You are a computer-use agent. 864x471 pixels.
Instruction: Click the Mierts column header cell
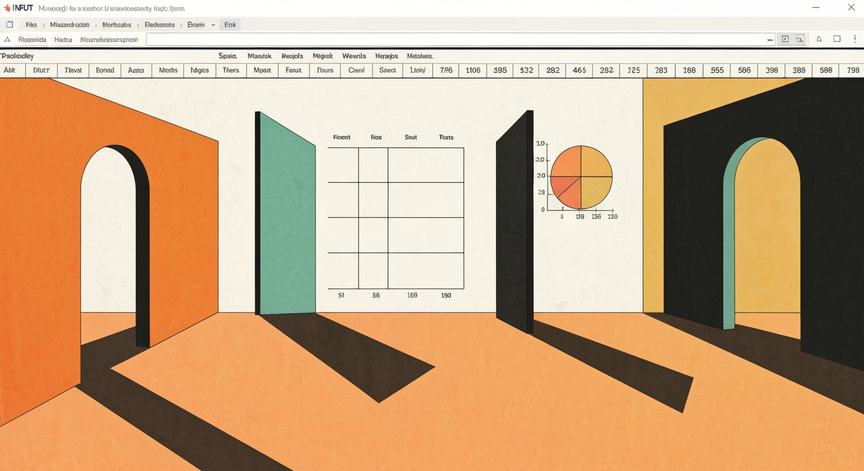168,70
